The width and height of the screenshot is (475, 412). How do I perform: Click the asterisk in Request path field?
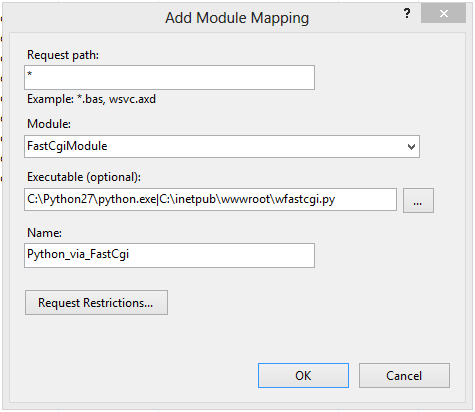(x=29, y=74)
